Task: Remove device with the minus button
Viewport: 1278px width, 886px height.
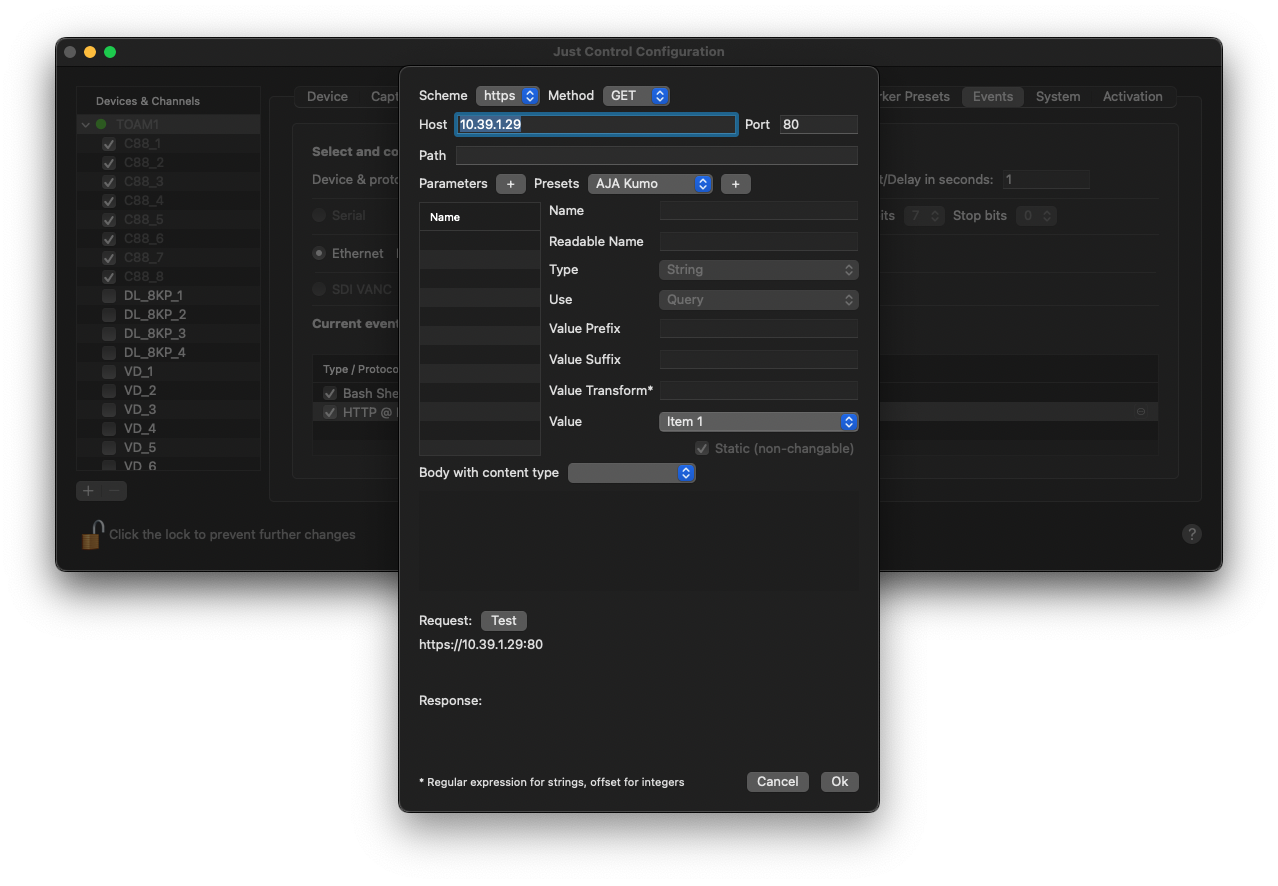Action: 115,490
